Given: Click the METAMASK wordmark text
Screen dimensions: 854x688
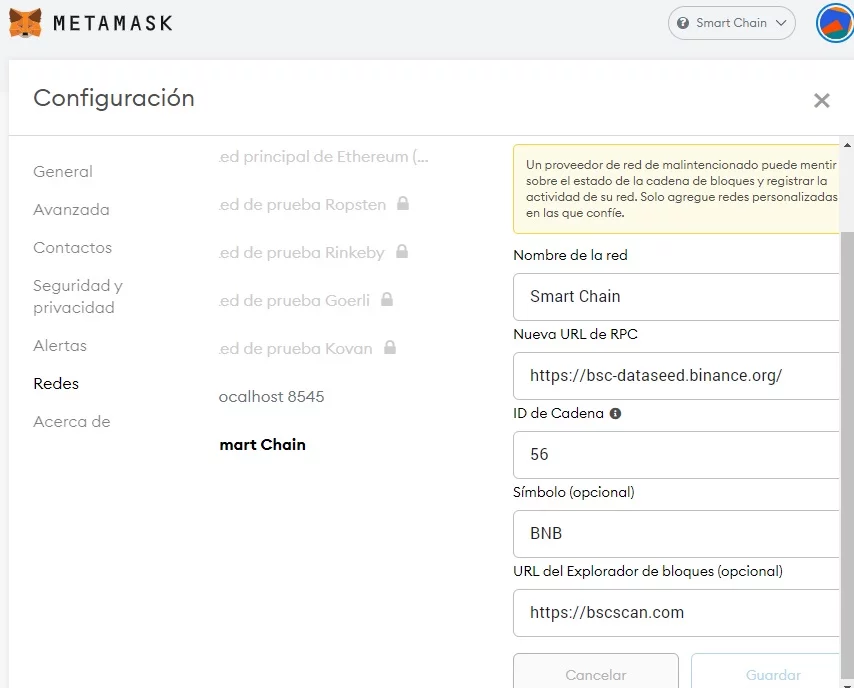Looking at the screenshot, I should (113, 23).
